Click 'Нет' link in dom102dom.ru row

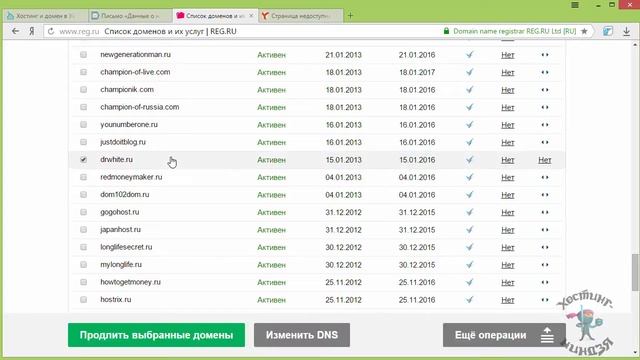[x=507, y=195]
